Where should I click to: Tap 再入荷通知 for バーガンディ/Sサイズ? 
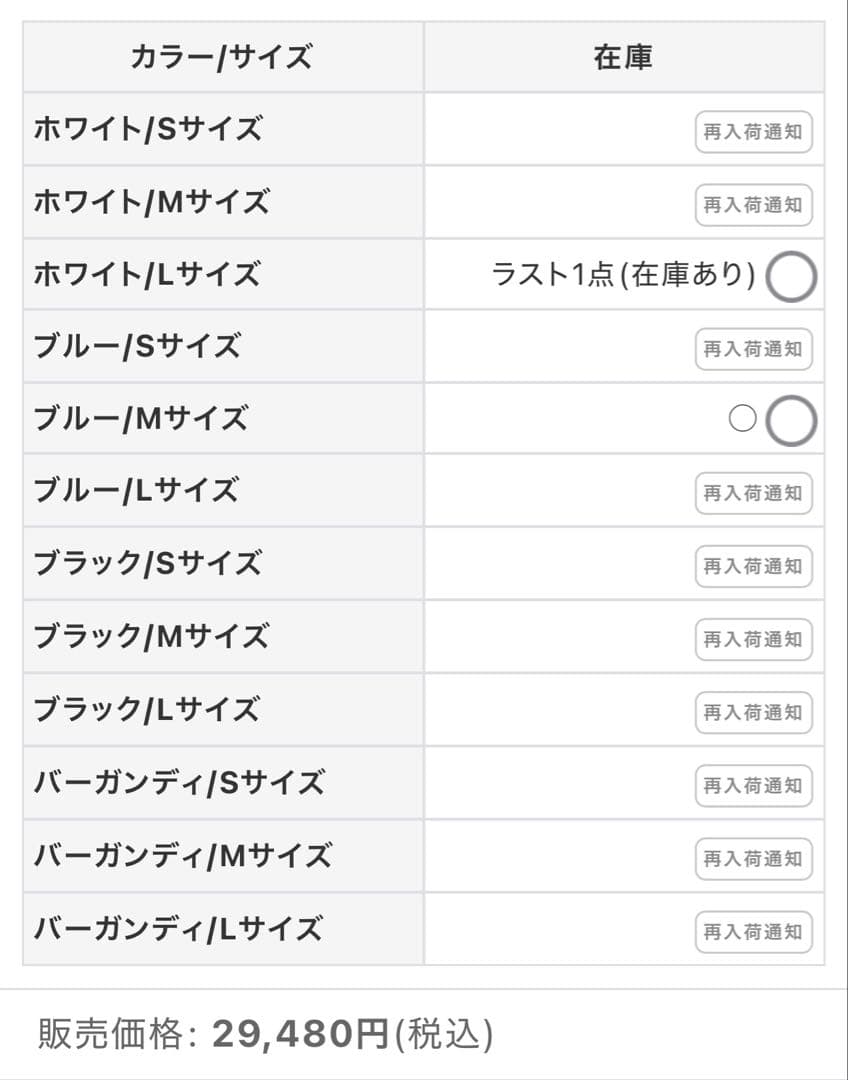(753, 785)
